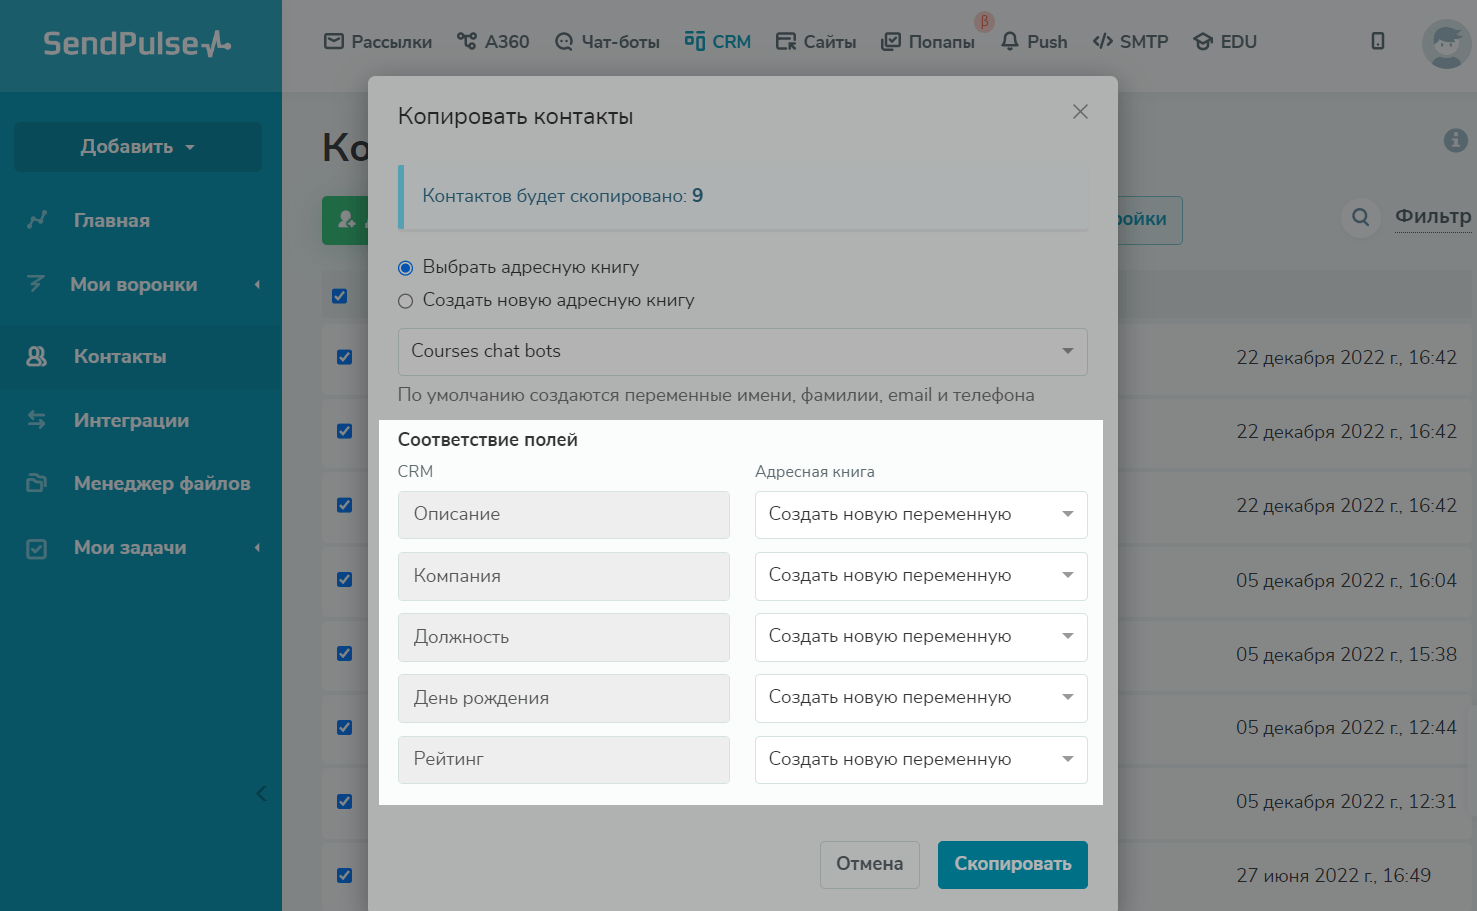The image size is (1477, 911).
Task: Toggle the select-all contacts checkbox
Action: point(340,296)
